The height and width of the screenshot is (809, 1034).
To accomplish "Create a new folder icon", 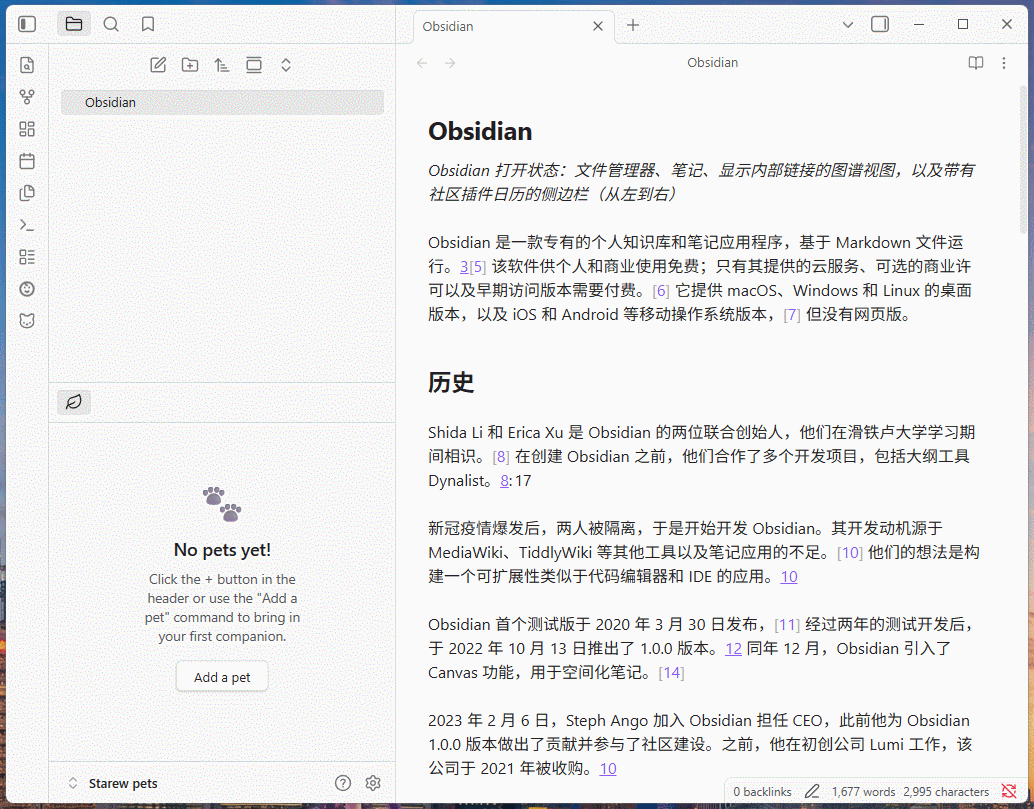I will point(190,65).
